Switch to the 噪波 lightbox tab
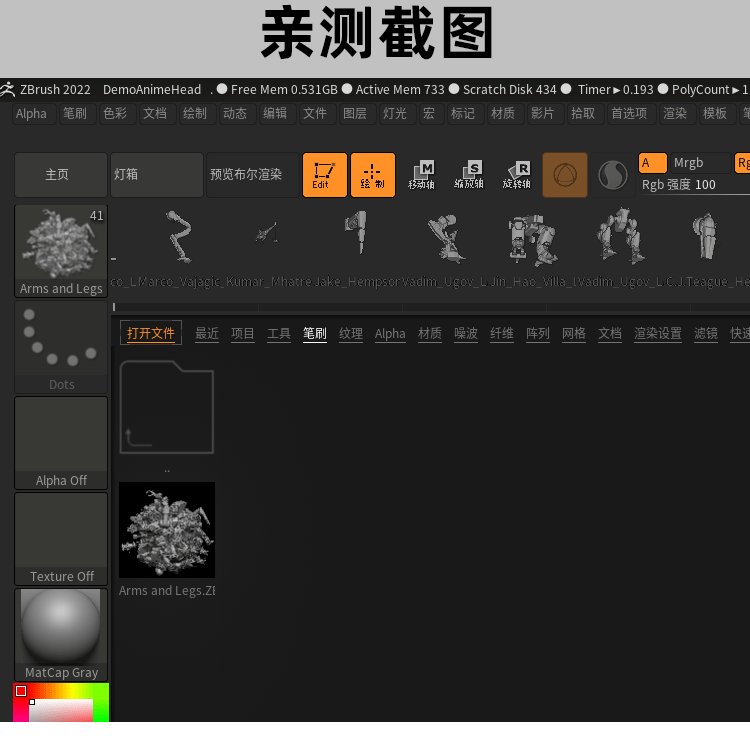The height and width of the screenshot is (736, 750). tap(466, 333)
